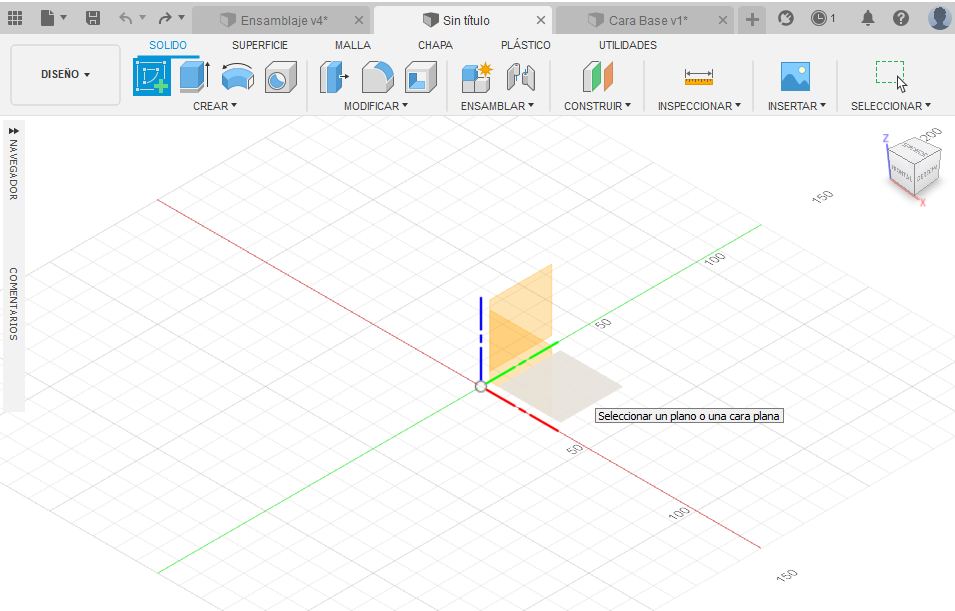Expand the CONSTRUIR menu
The image size is (955, 611).
click(x=597, y=106)
